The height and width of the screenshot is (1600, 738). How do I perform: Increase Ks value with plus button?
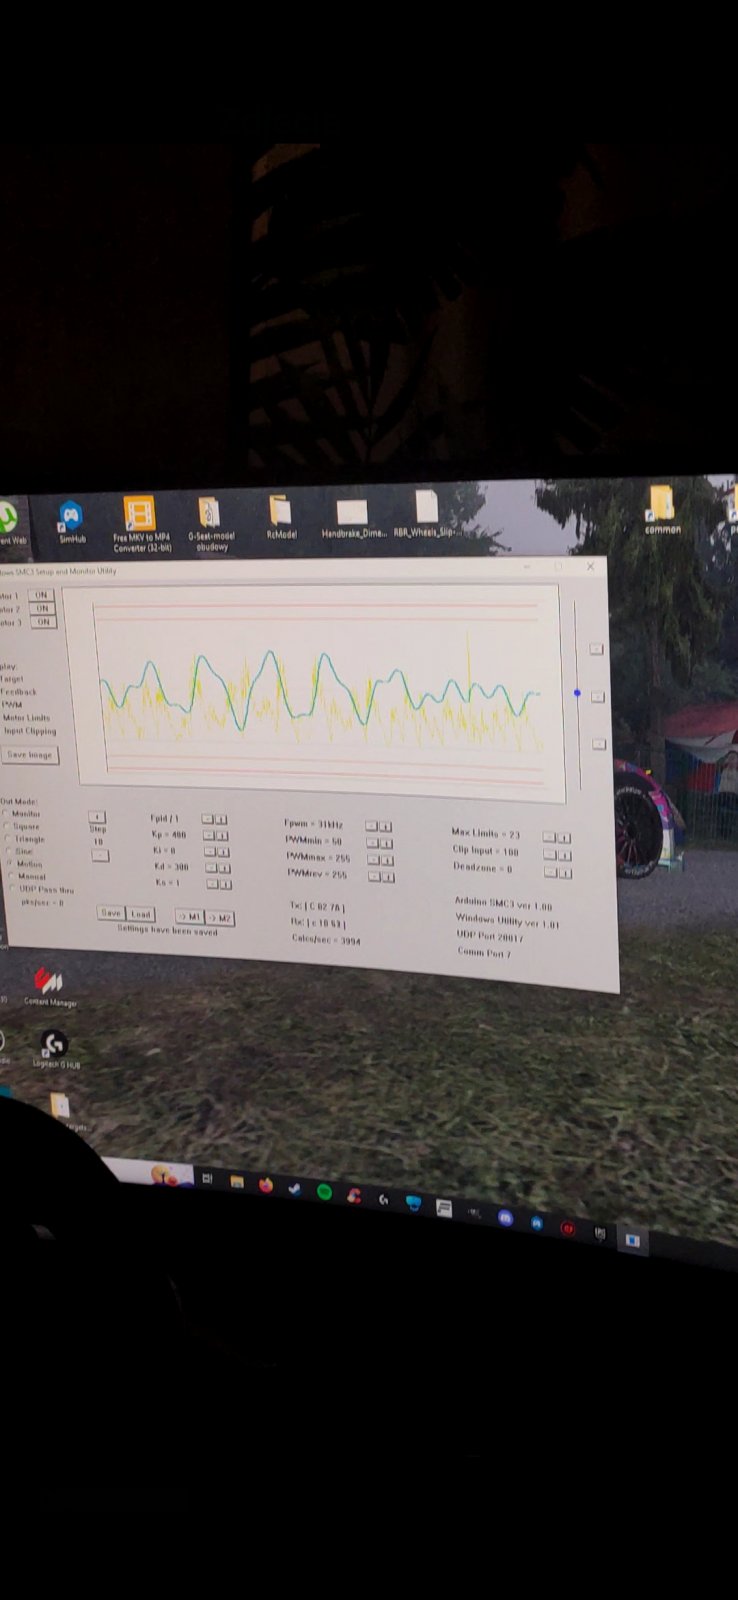pyautogui.click(x=225, y=884)
